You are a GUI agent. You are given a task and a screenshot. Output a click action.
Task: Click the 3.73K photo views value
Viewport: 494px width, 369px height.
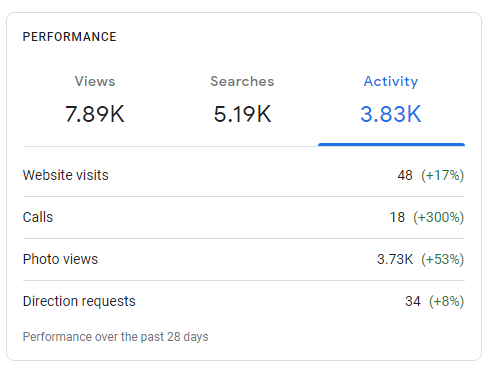click(395, 259)
